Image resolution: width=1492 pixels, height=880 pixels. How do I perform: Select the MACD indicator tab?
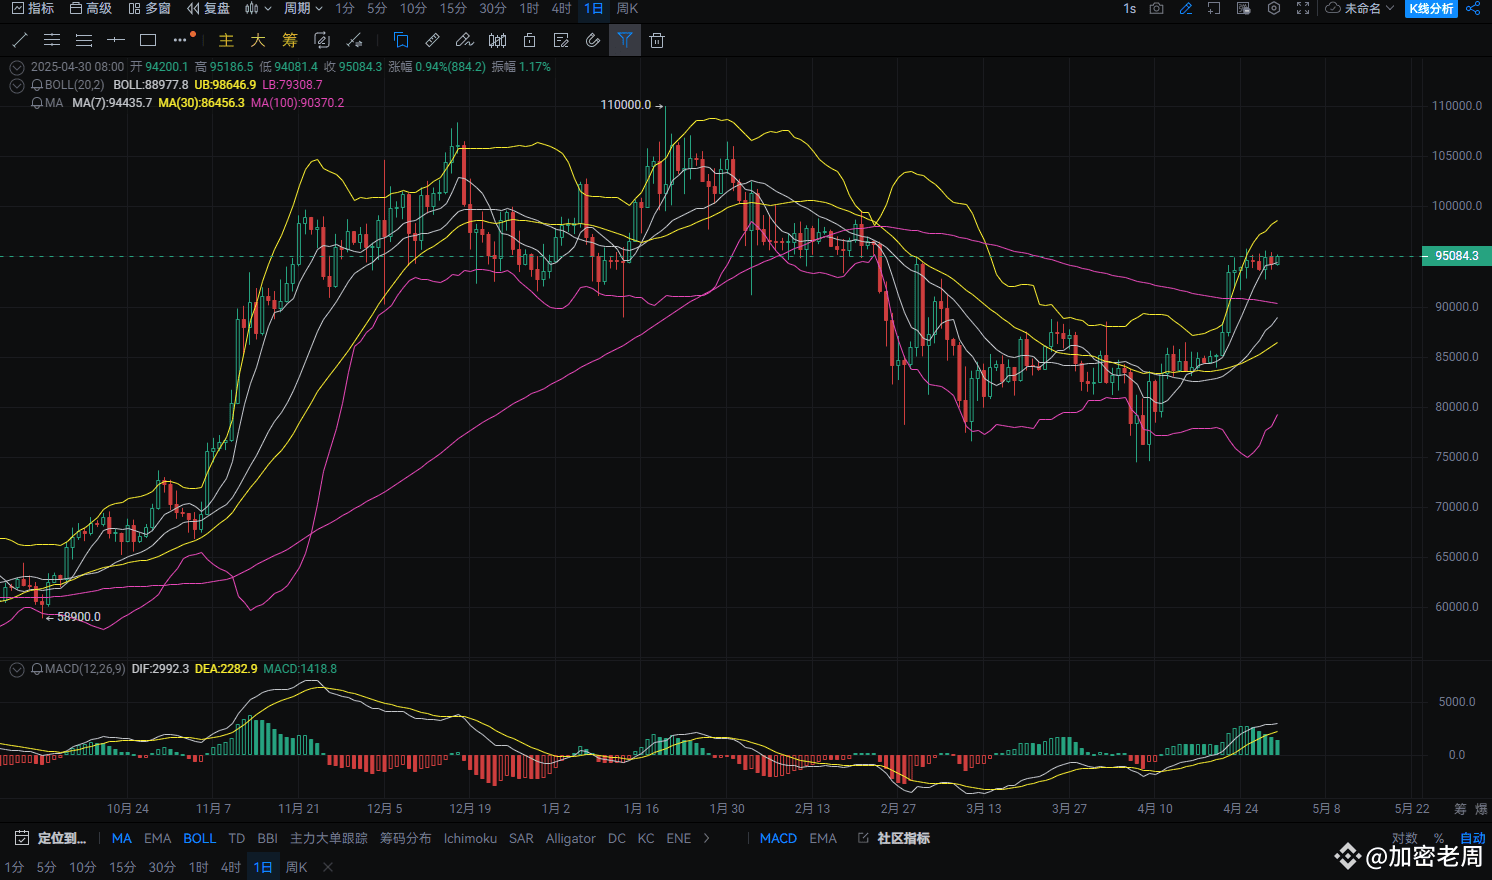778,839
